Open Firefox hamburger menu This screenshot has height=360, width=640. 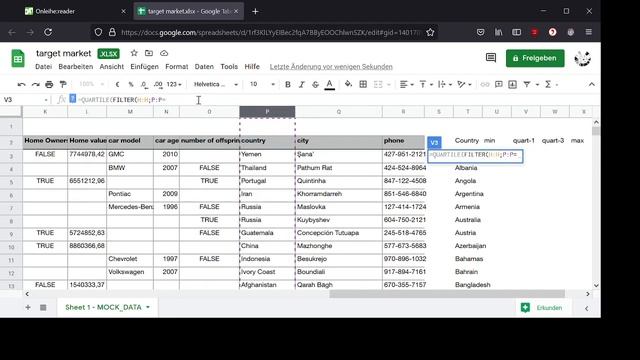pos(588,32)
